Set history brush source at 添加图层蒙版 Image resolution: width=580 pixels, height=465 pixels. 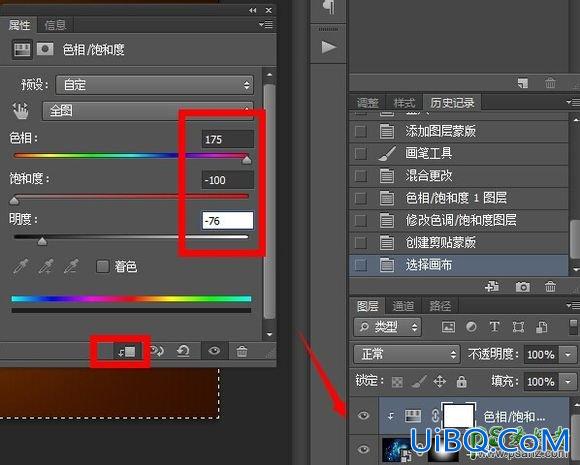tap(360, 131)
